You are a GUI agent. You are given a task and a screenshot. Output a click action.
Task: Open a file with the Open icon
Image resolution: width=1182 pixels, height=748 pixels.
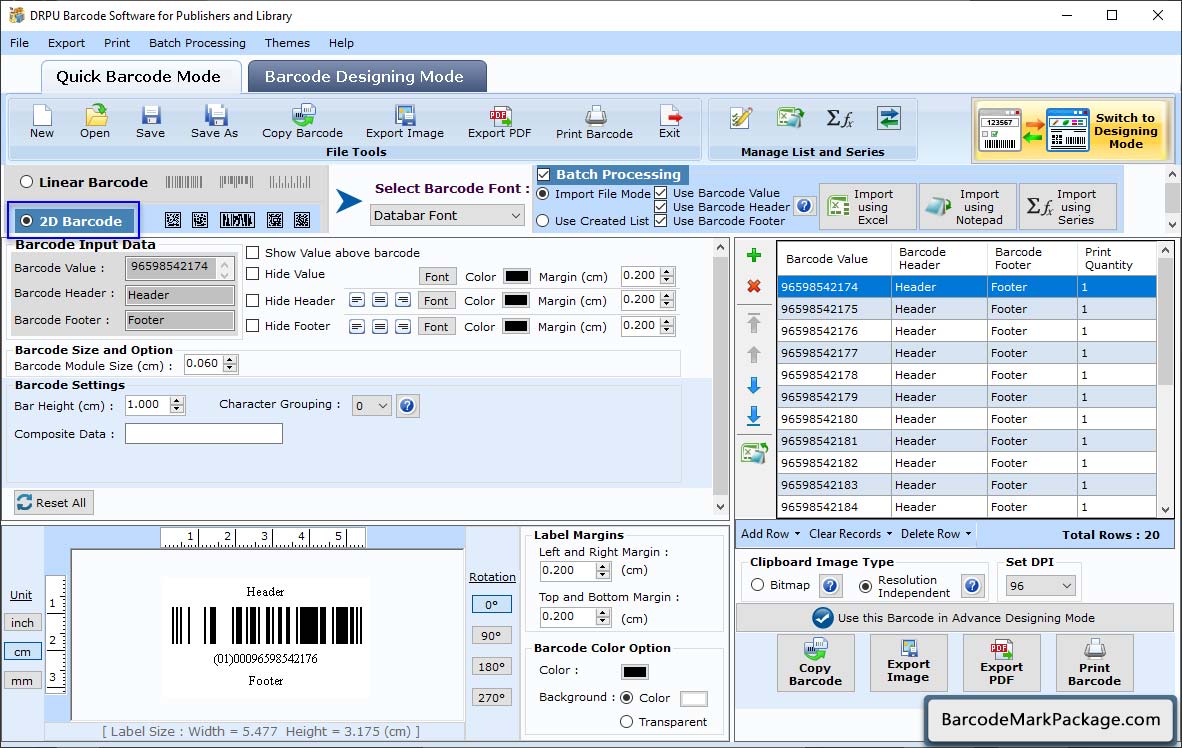(95, 122)
